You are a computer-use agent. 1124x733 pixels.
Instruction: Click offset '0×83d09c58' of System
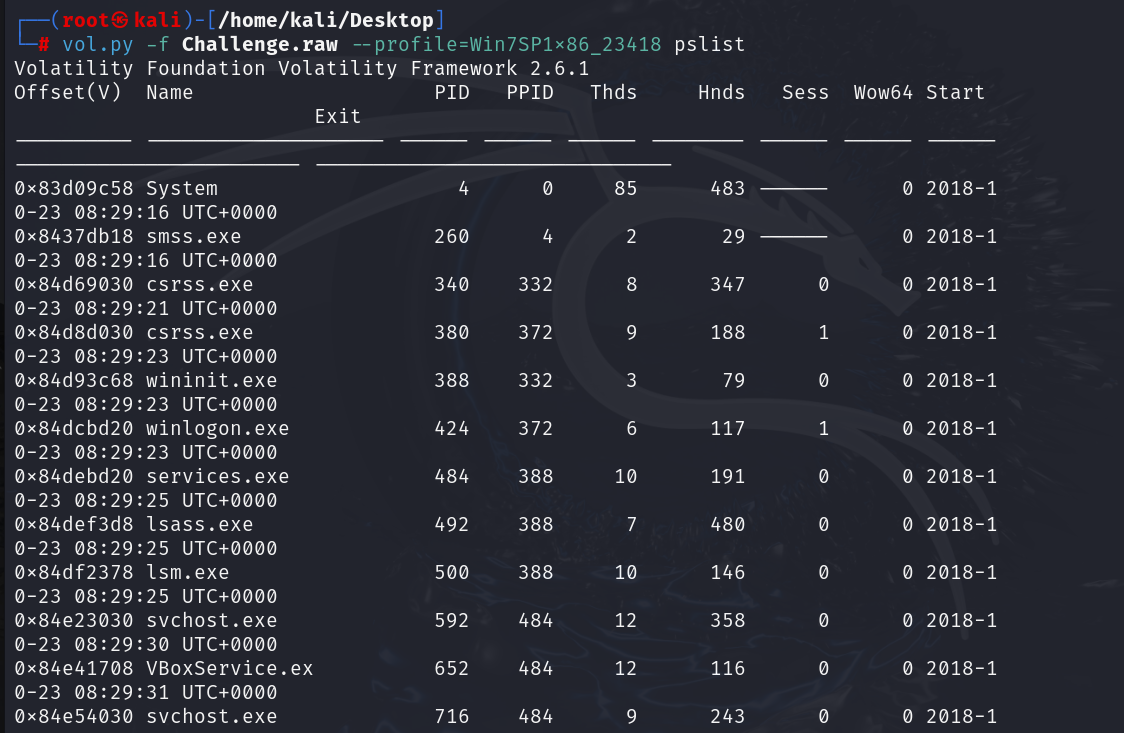click(74, 188)
